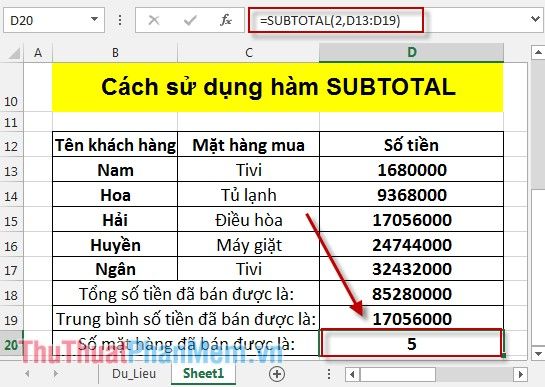Add a new sheet with plus icon
The image size is (545, 387).
(x=277, y=374)
